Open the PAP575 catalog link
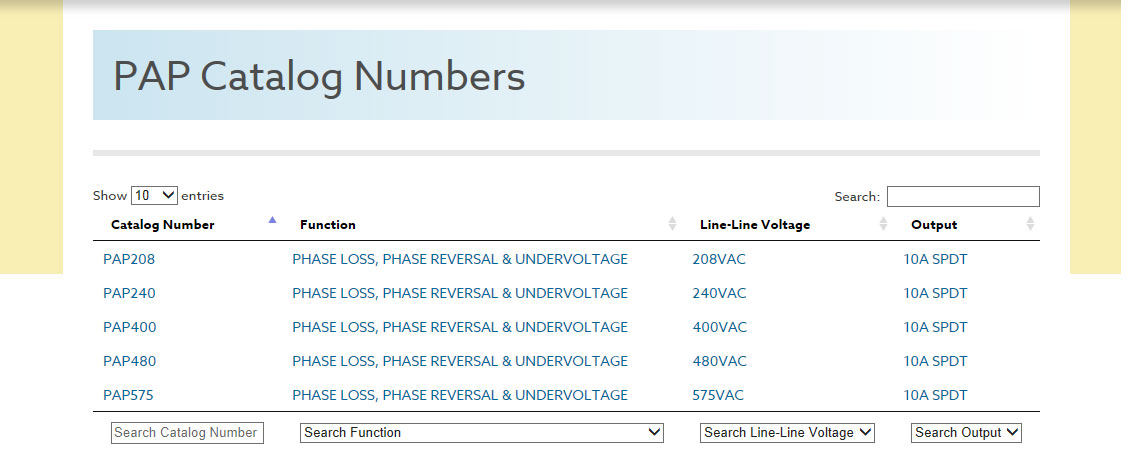The width and height of the screenshot is (1127, 464). [128, 395]
